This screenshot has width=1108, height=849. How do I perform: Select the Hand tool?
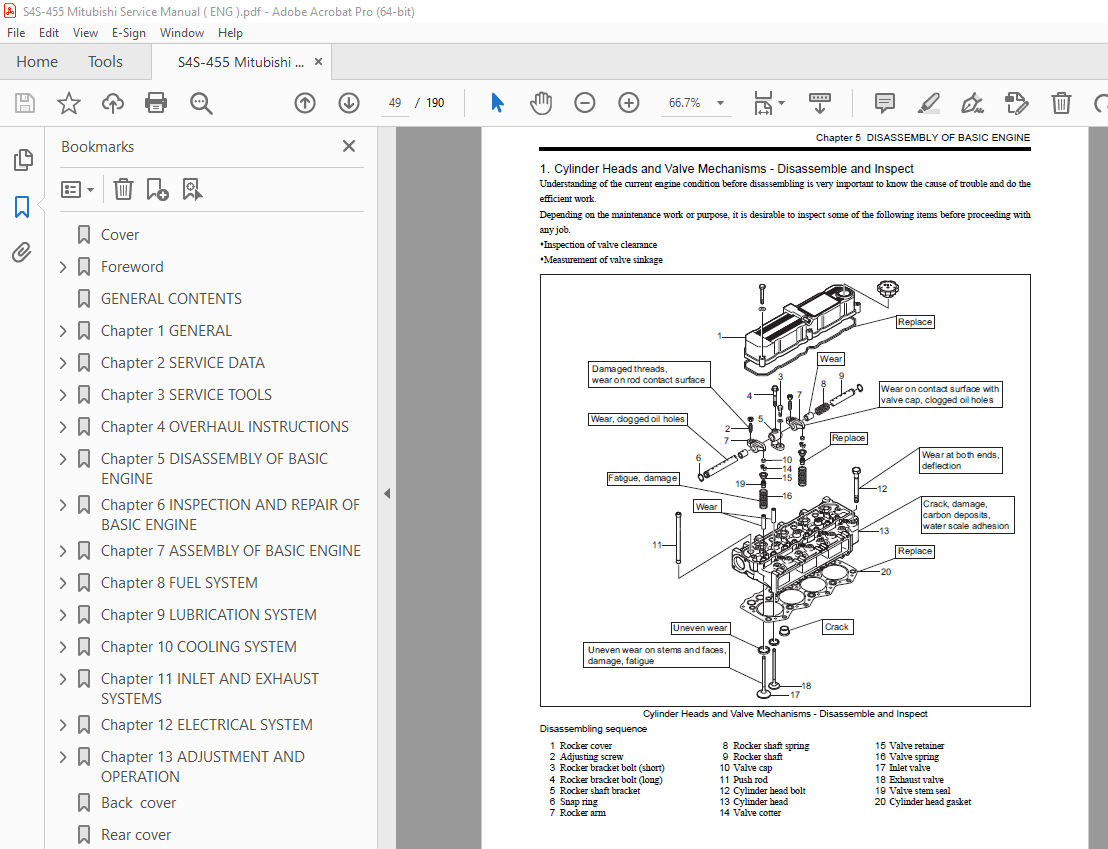pos(541,103)
